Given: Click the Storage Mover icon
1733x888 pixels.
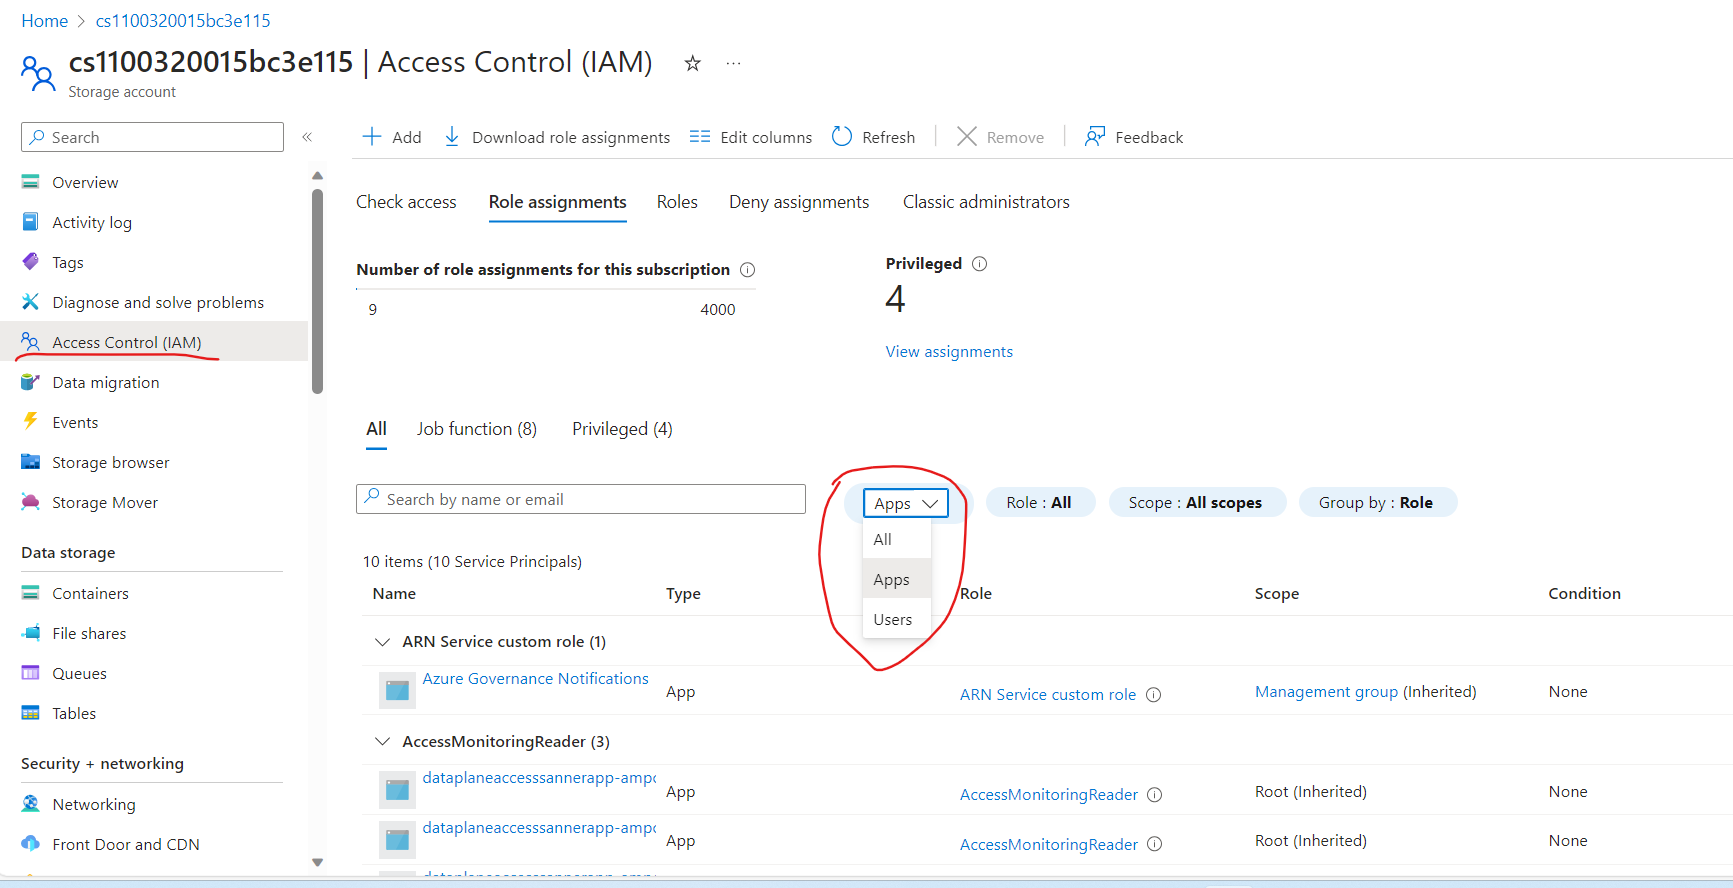Looking at the screenshot, I should point(31,502).
